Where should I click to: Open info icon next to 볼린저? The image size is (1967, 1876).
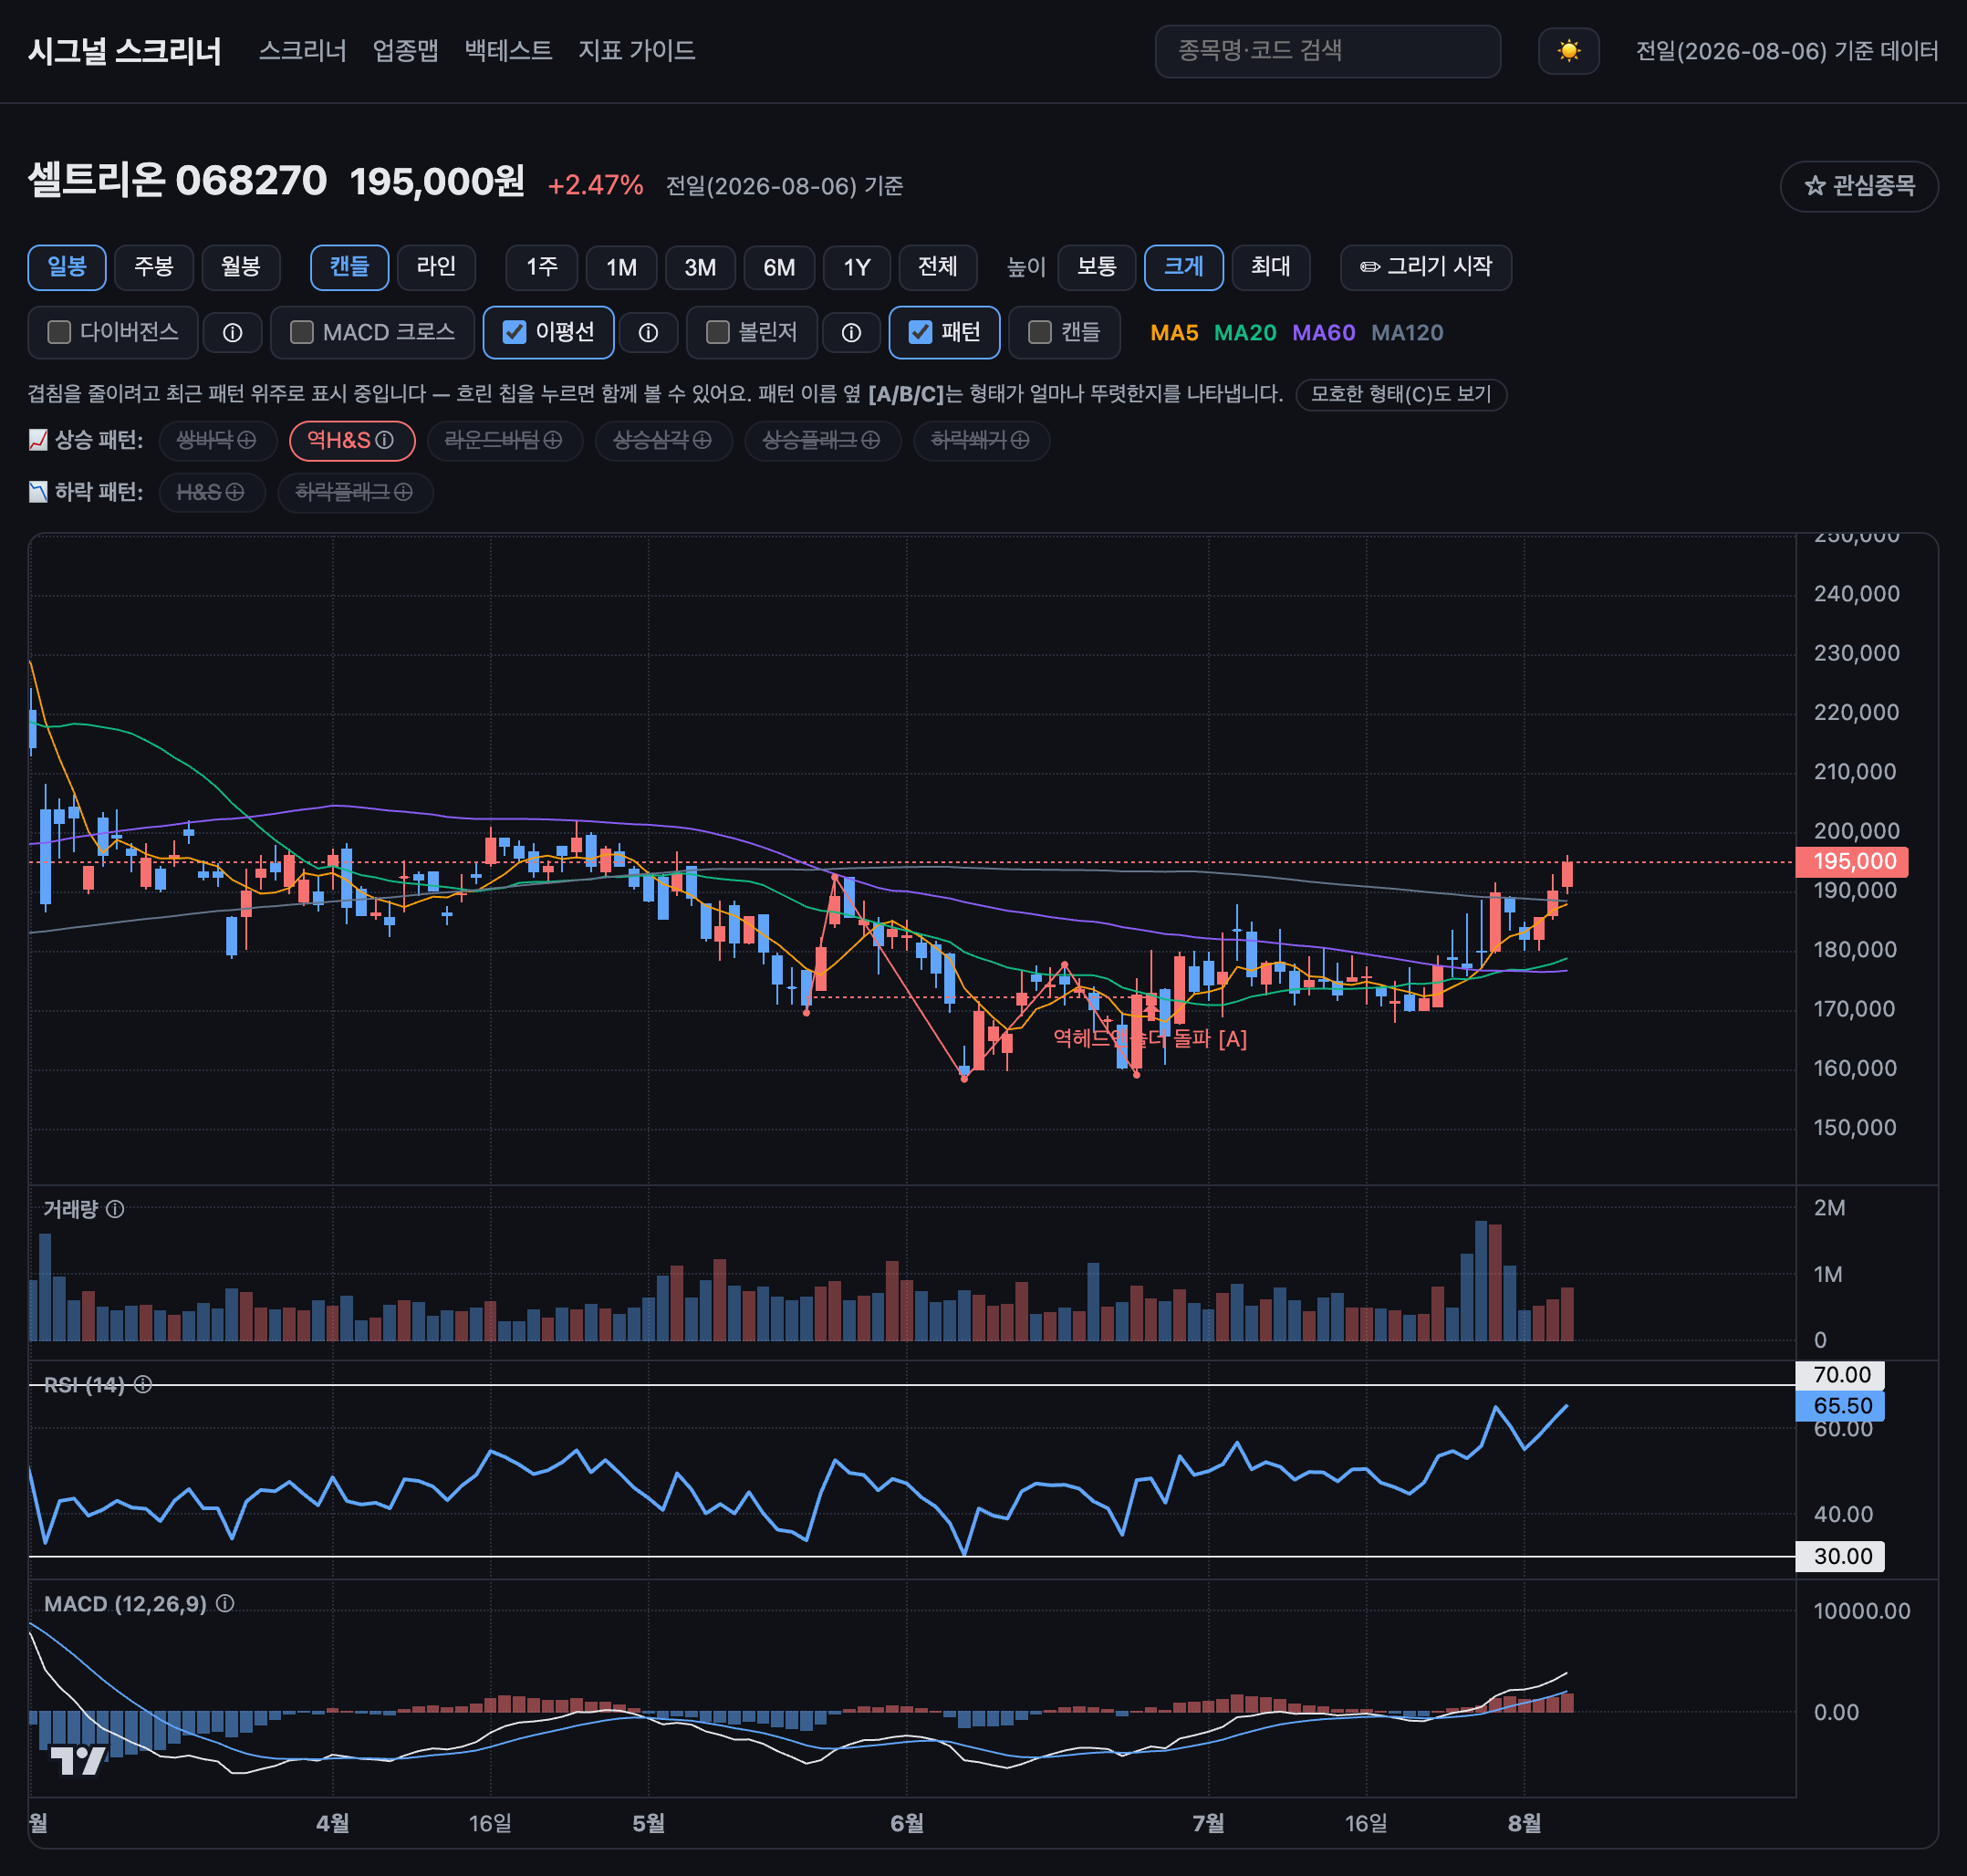click(851, 333)
